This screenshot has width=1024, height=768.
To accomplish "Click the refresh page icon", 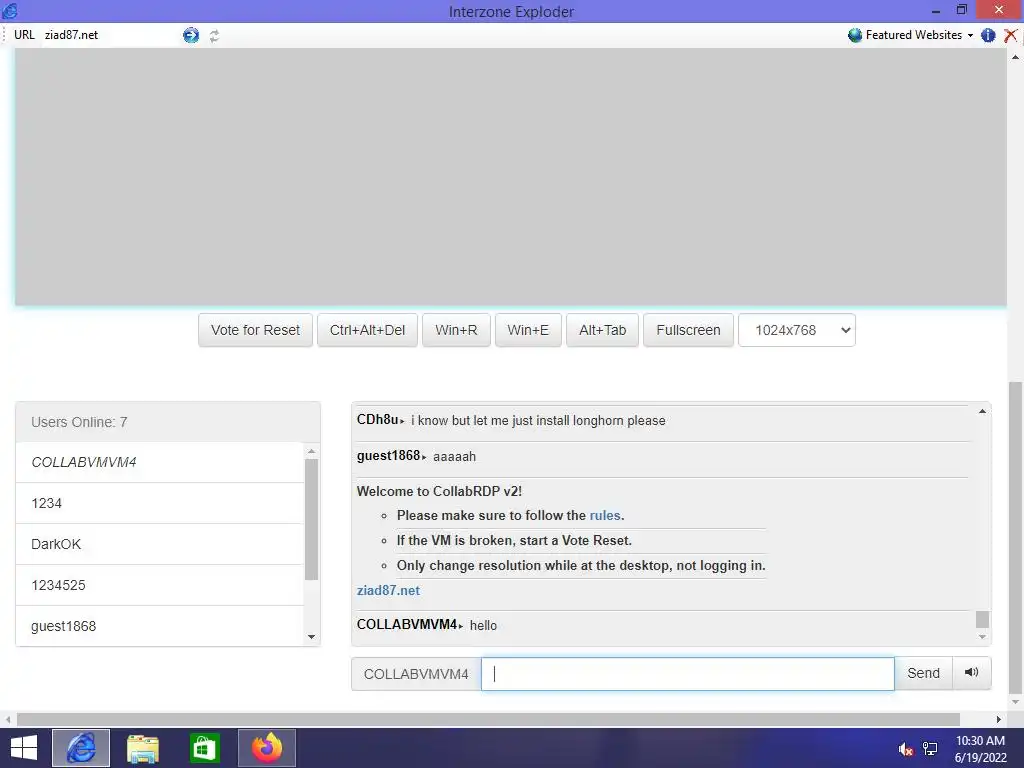I will pyautogui.click(x=214, y=36).
